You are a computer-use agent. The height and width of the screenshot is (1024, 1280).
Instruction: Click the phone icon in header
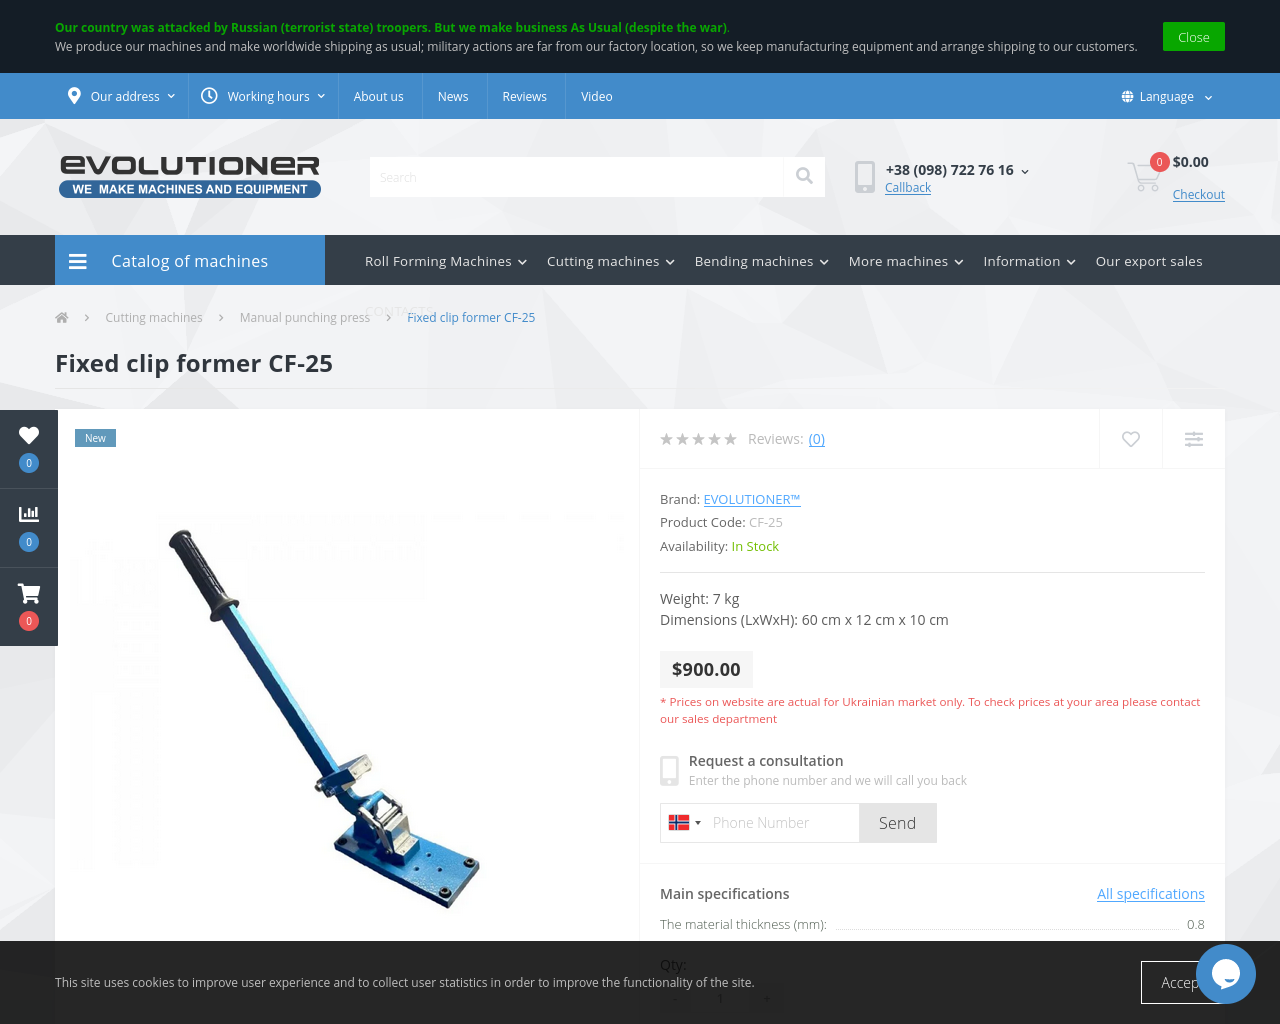(x=865, y=177)
